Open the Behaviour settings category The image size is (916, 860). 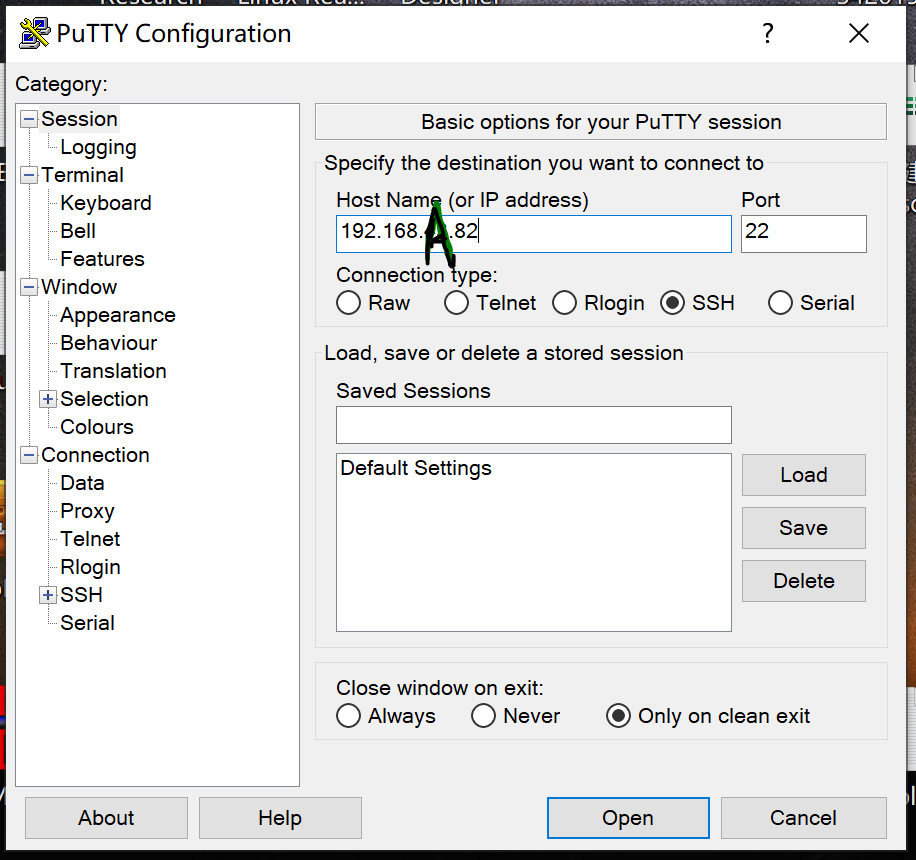[109, 343]
